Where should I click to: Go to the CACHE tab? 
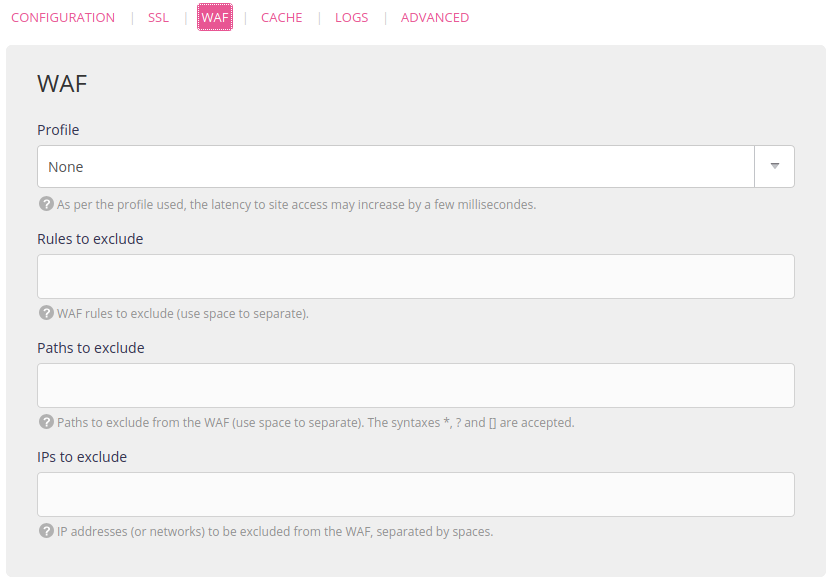[281, 18]
